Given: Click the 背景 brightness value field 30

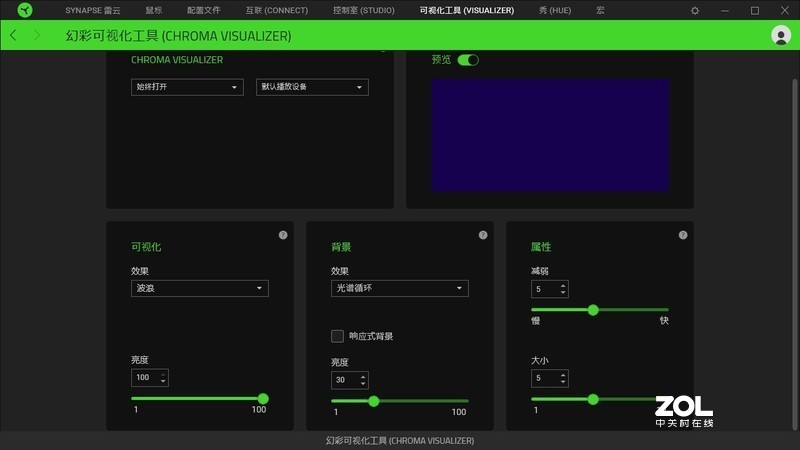Looking at the screenshot, I should (350, 380).
